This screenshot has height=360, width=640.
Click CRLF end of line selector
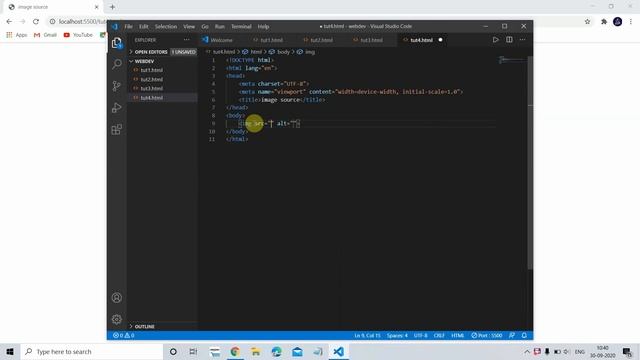coord(439,336)
